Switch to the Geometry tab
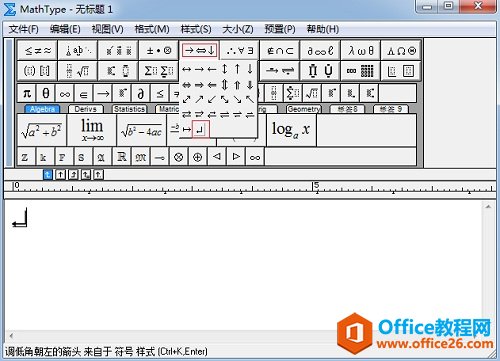 [304, 109]
